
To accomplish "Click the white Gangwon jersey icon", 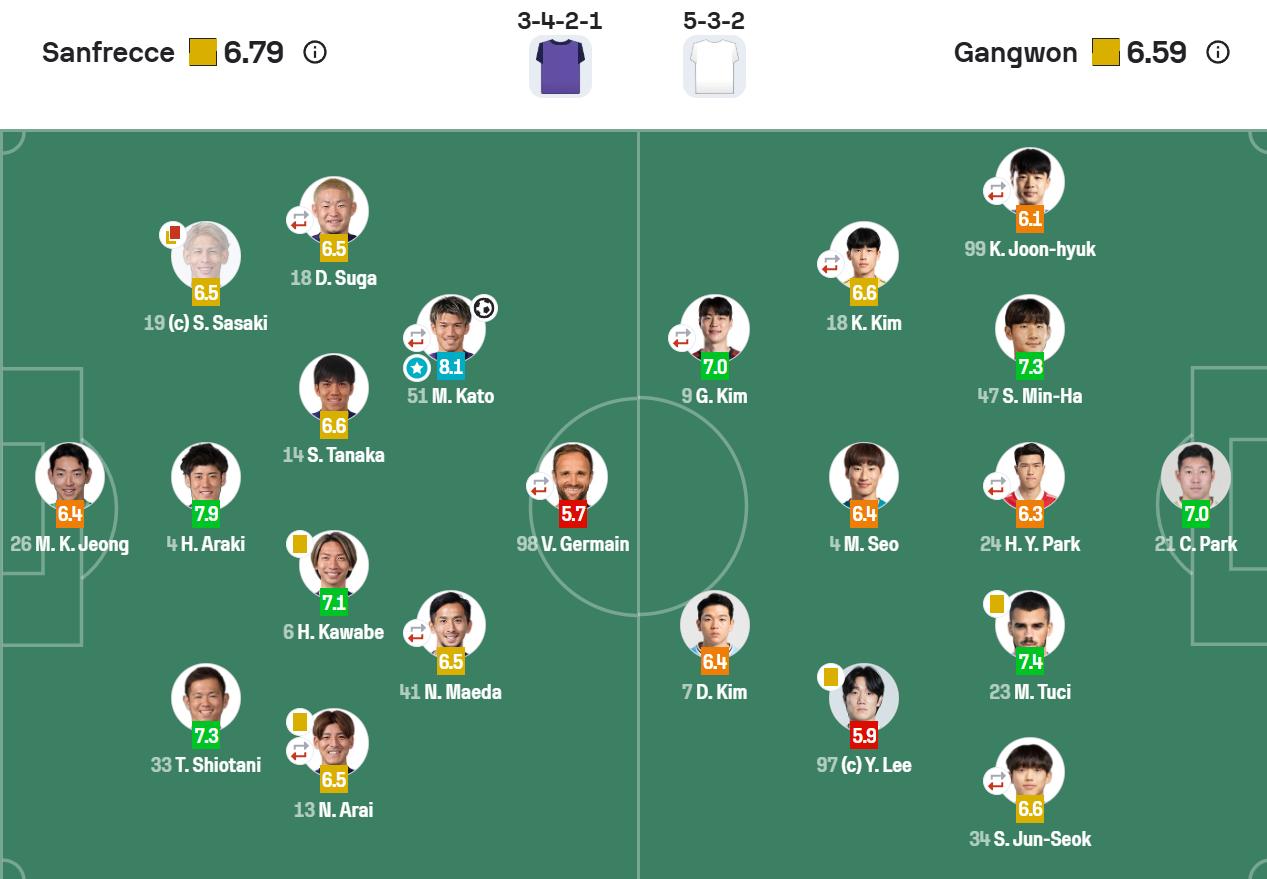I will (x=714, y=67).
